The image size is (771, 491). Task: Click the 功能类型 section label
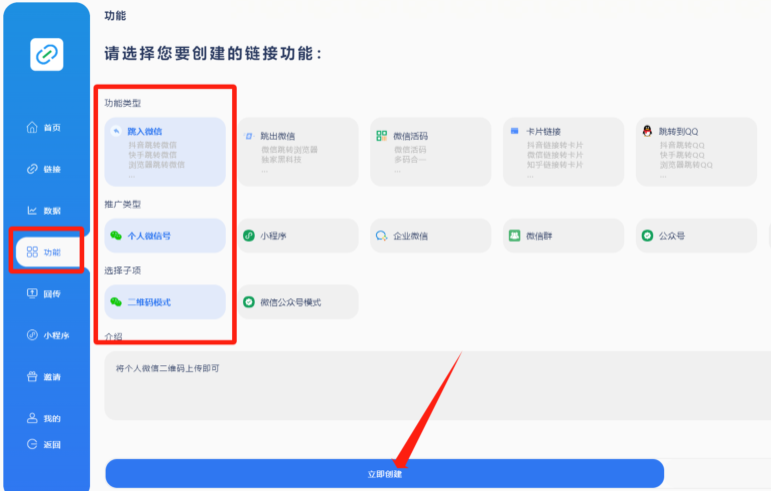122,103
